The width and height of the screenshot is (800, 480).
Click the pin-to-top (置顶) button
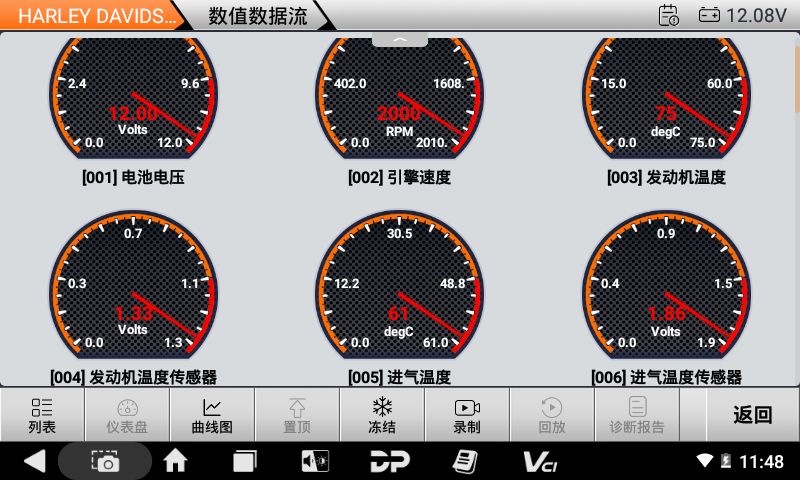click(297, 415)
